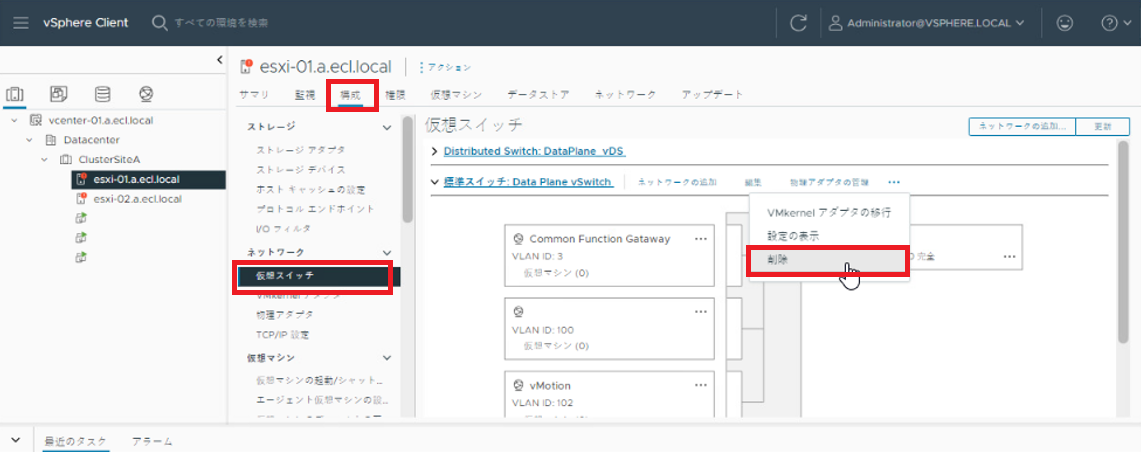Viewport: 1141px width, 452px height.
Task: Open the help question mark menu
Action: point(1114,23)
